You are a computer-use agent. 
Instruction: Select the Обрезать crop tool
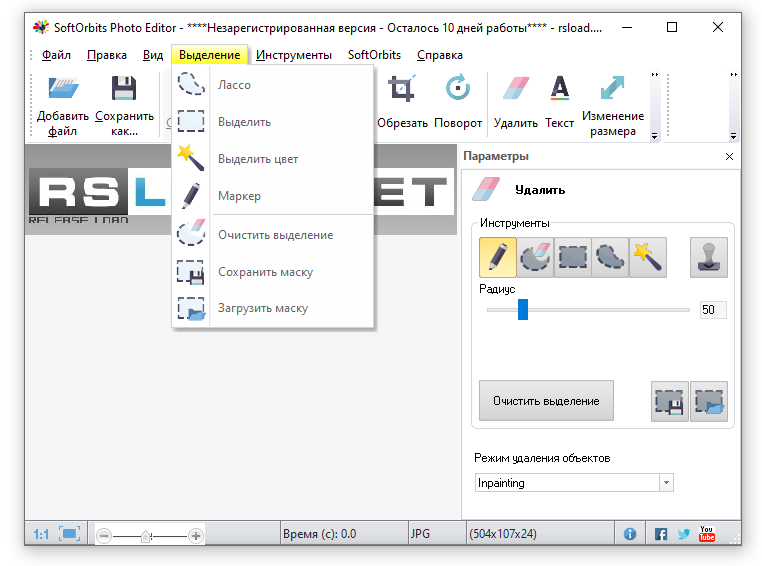[x=402, y=103]
